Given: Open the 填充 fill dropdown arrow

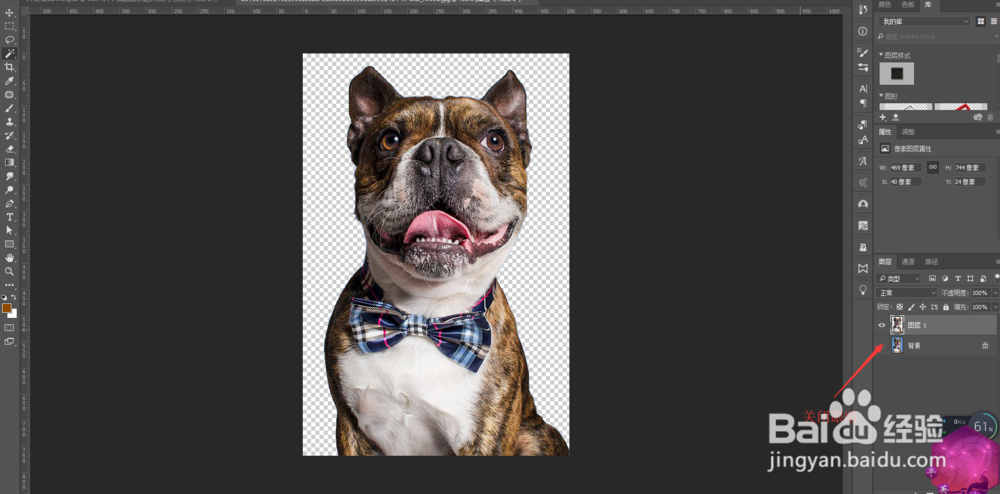Looking at the screenshot, I should [x=995, y=307].
